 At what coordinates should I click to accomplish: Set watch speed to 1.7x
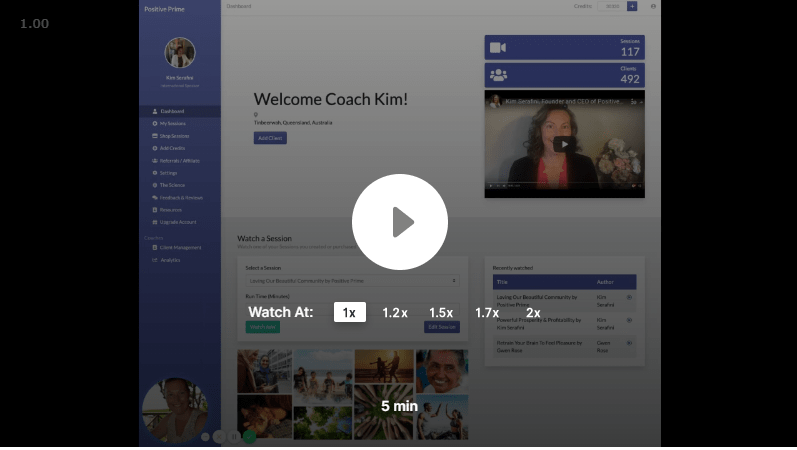coord(487,313)
